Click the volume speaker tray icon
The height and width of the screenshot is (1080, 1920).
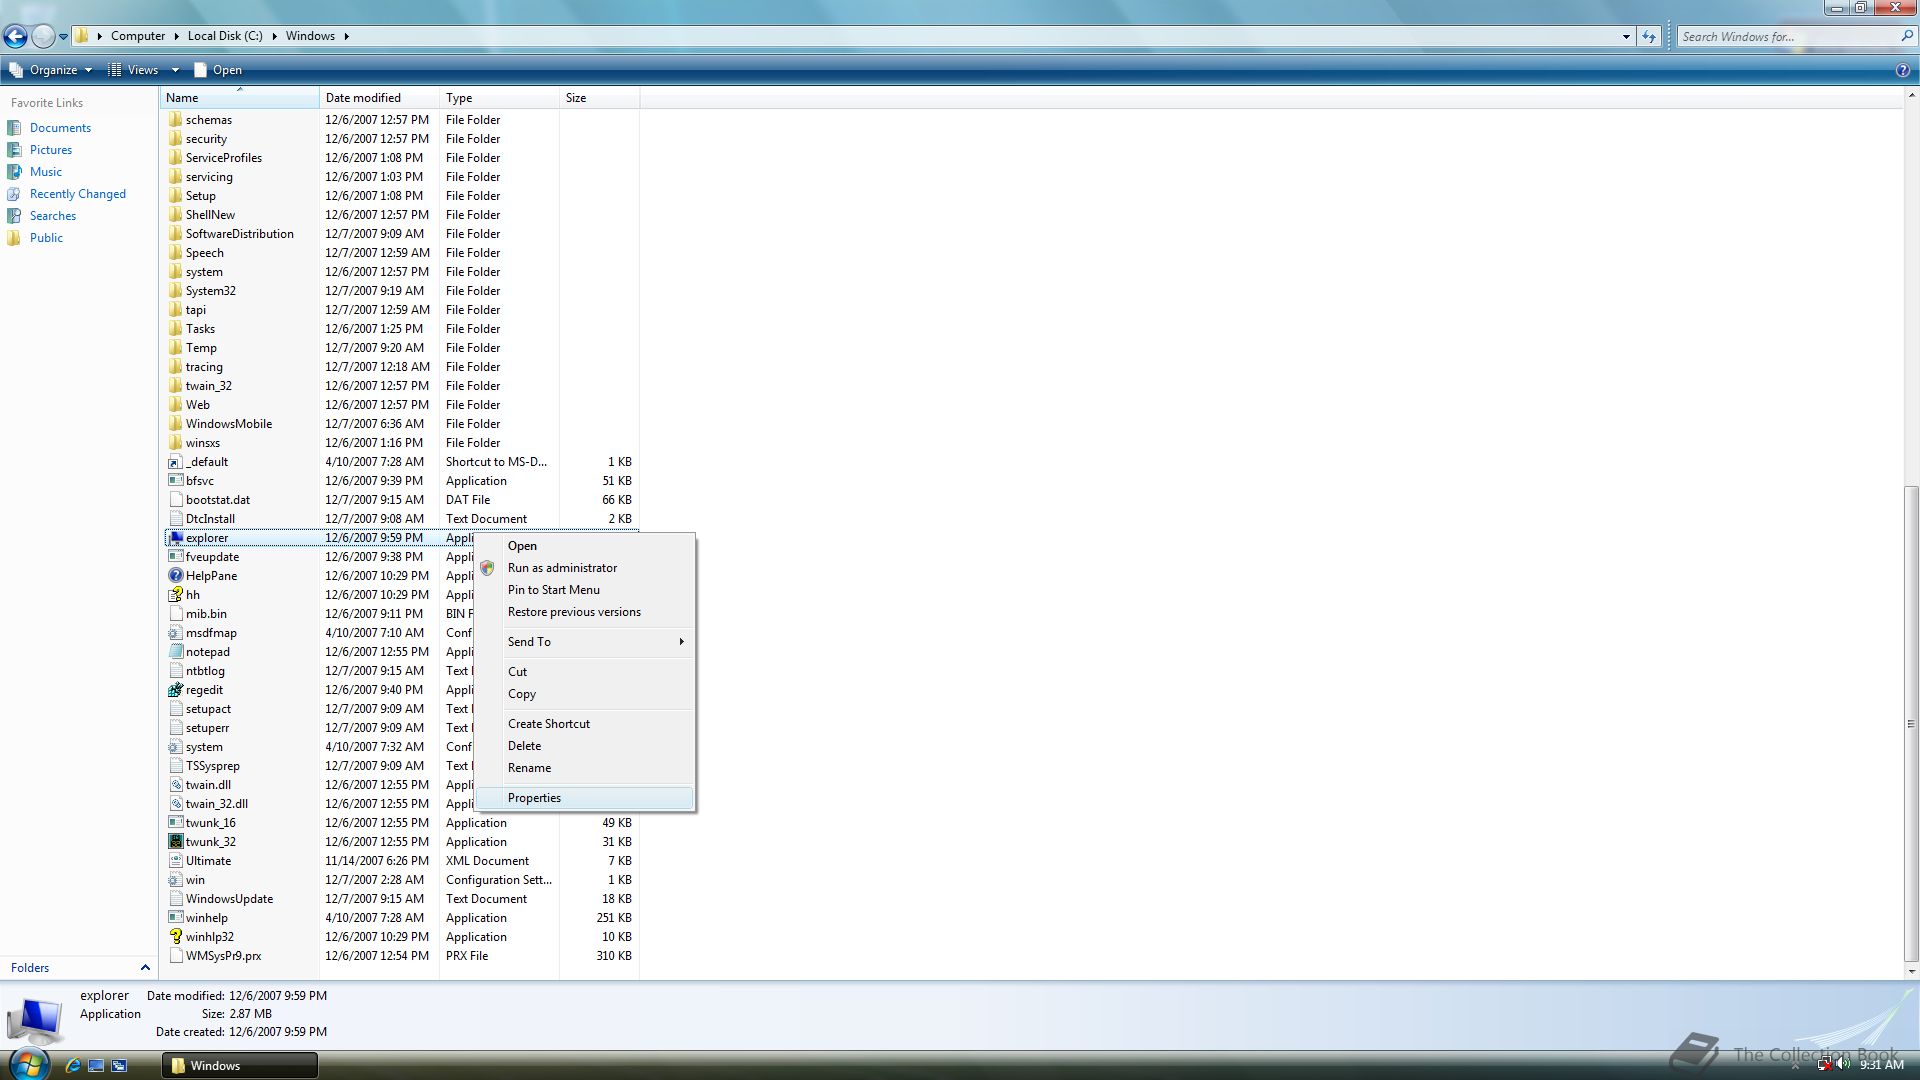click(1843, 1065)
